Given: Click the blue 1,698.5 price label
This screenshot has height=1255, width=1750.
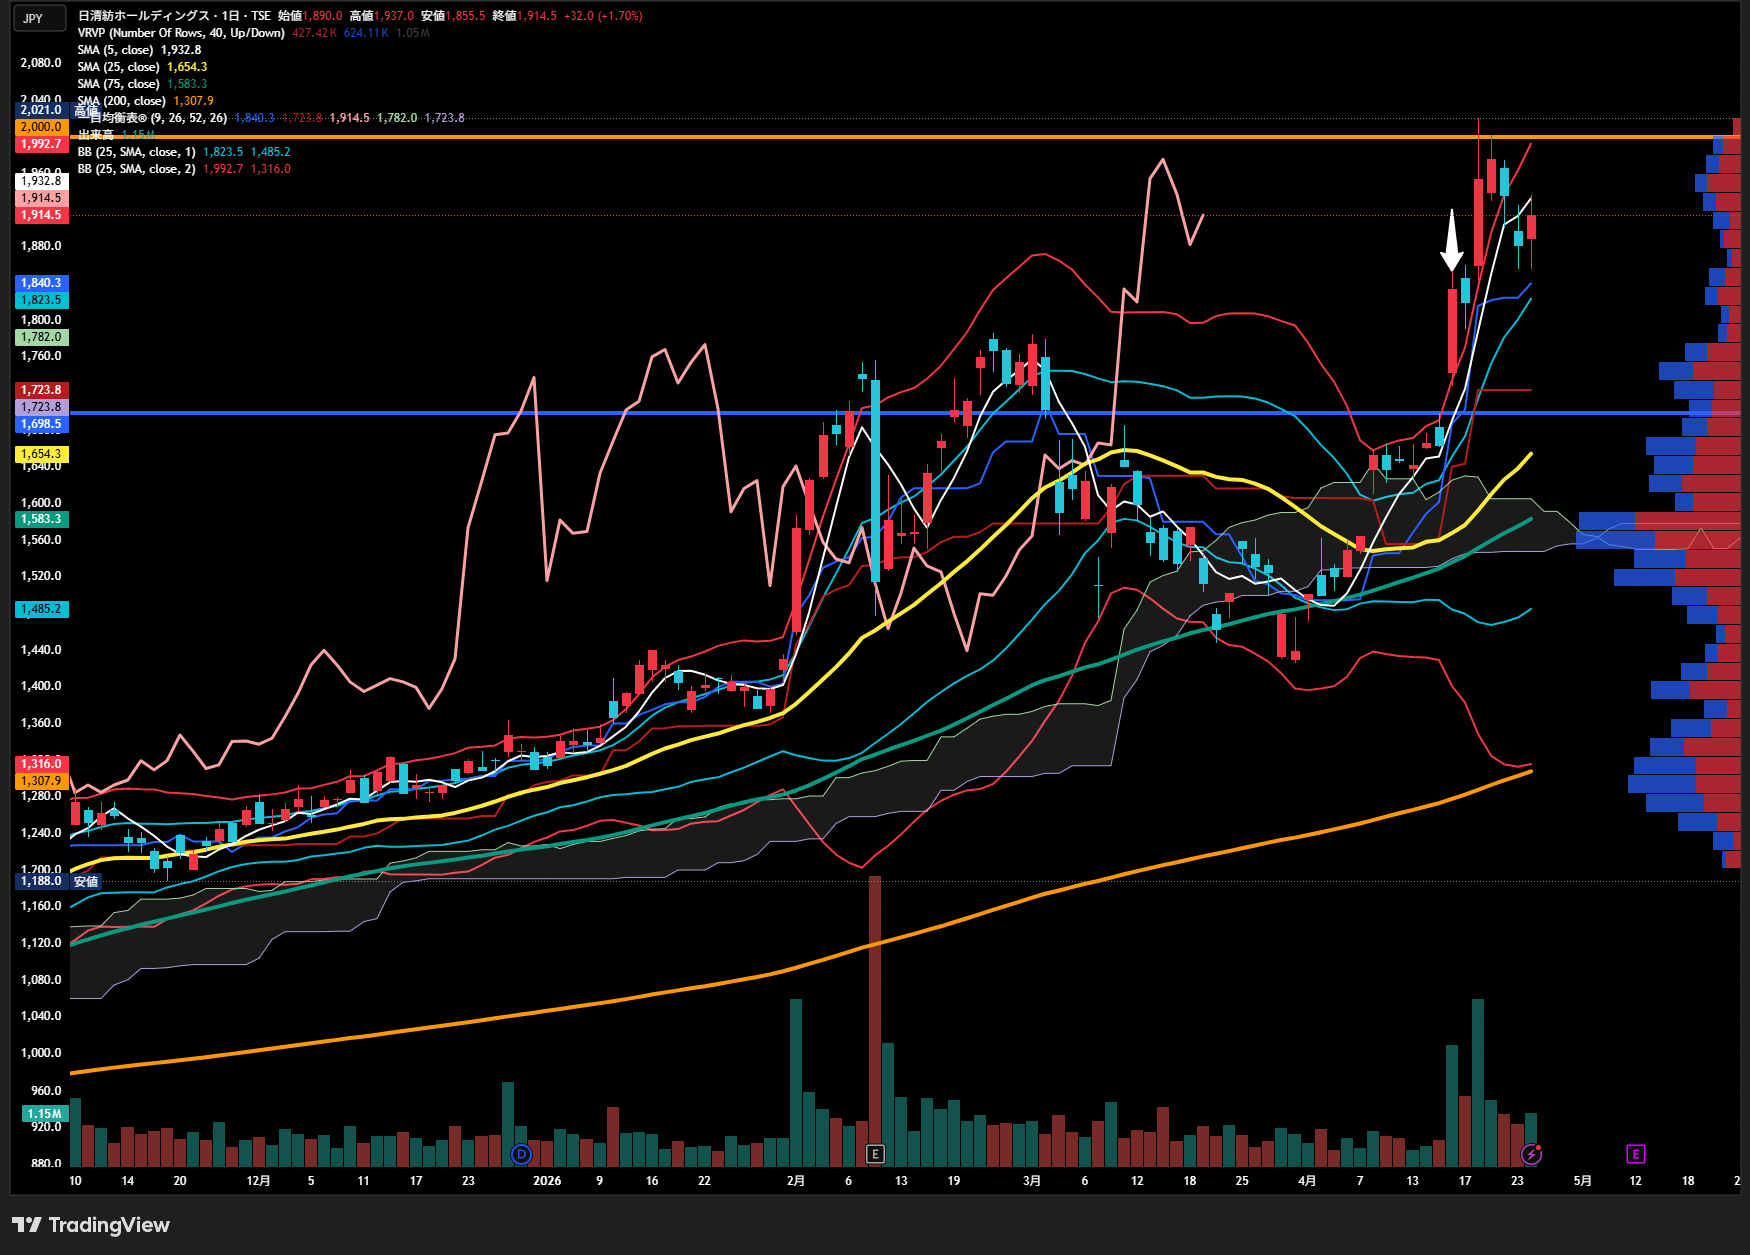Looking at the screenshot, I should 41,424.
